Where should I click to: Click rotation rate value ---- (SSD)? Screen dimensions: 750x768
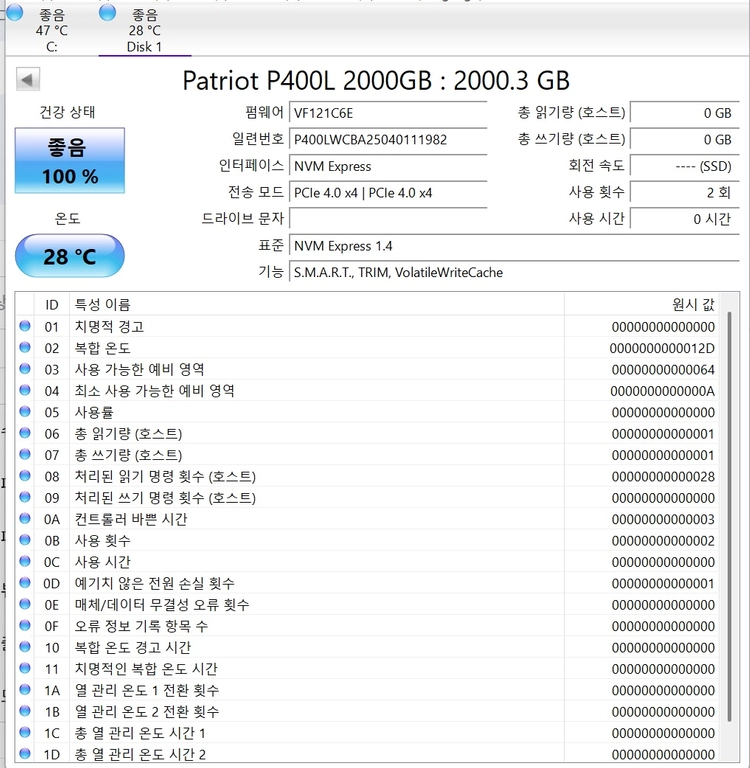point(684,166)
